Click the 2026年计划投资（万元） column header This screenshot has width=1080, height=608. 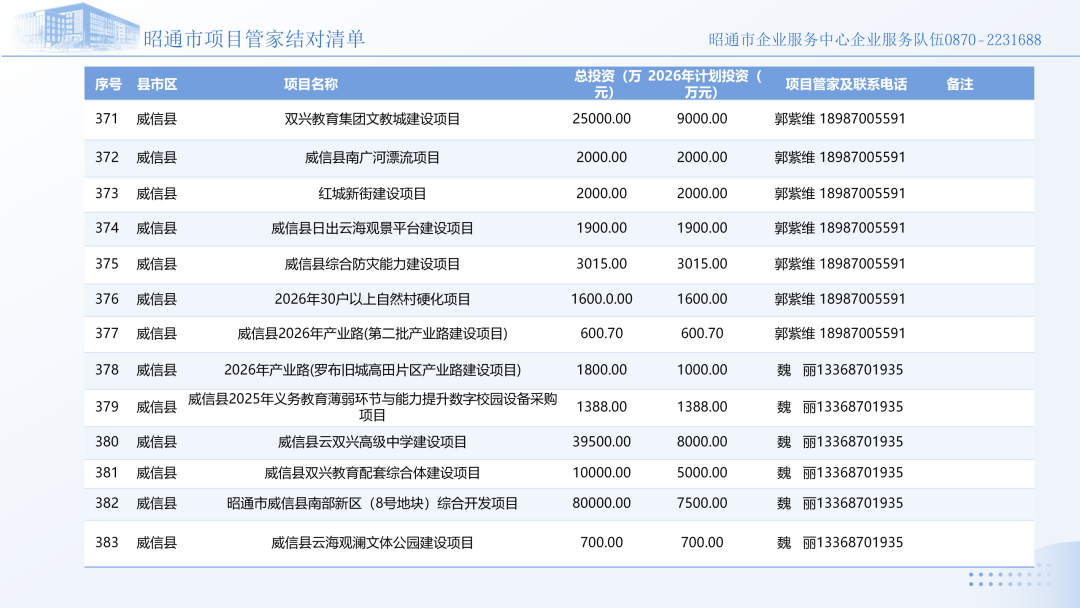[705, 84]
